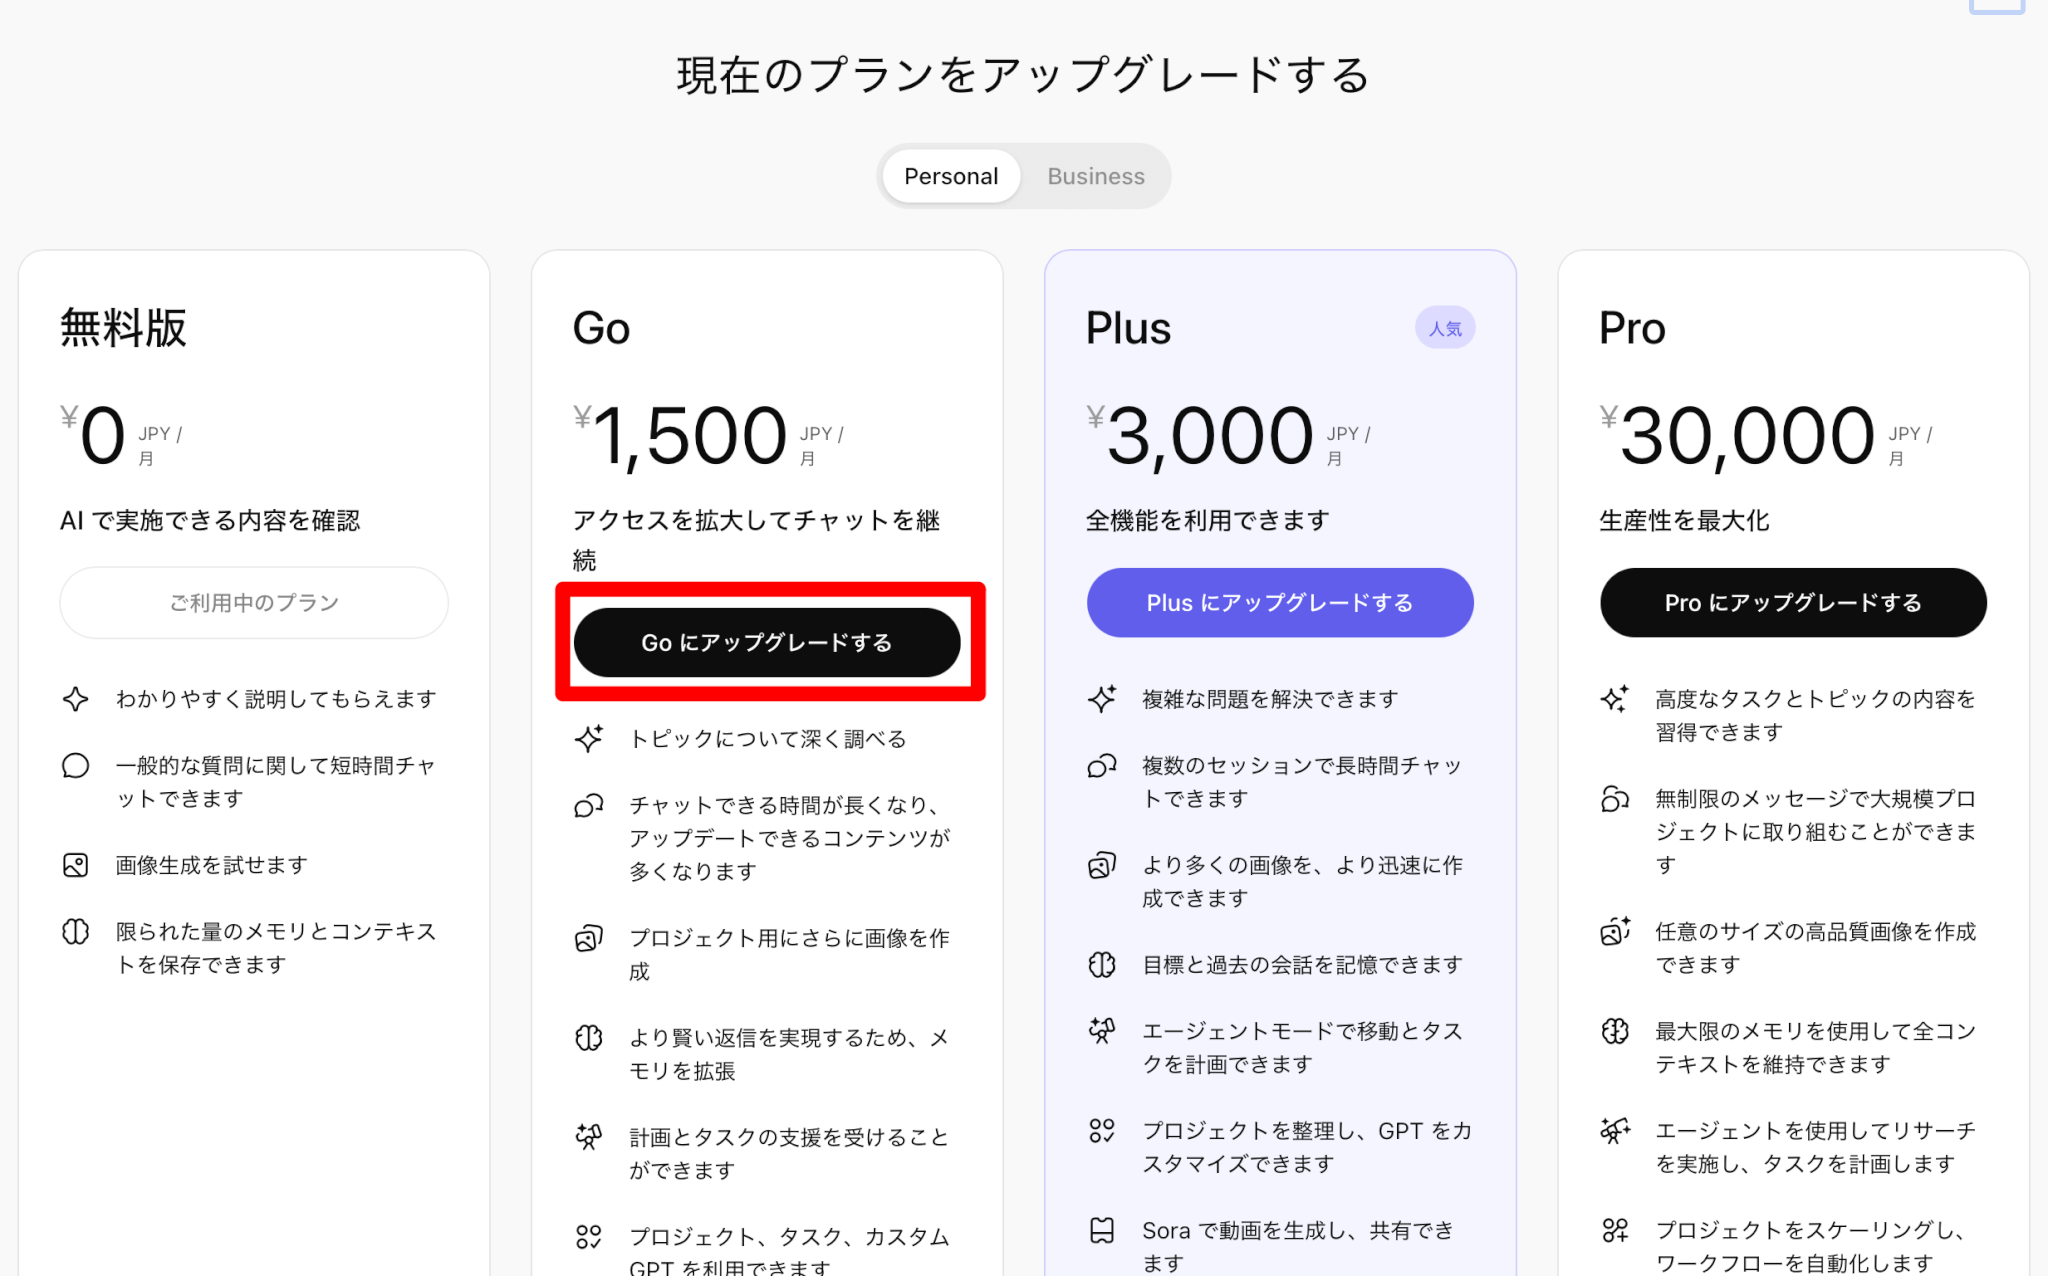Click the brain memory icon in 無料版
The width and height of the screenshot is (2048, 1276).
pos(76,932)
